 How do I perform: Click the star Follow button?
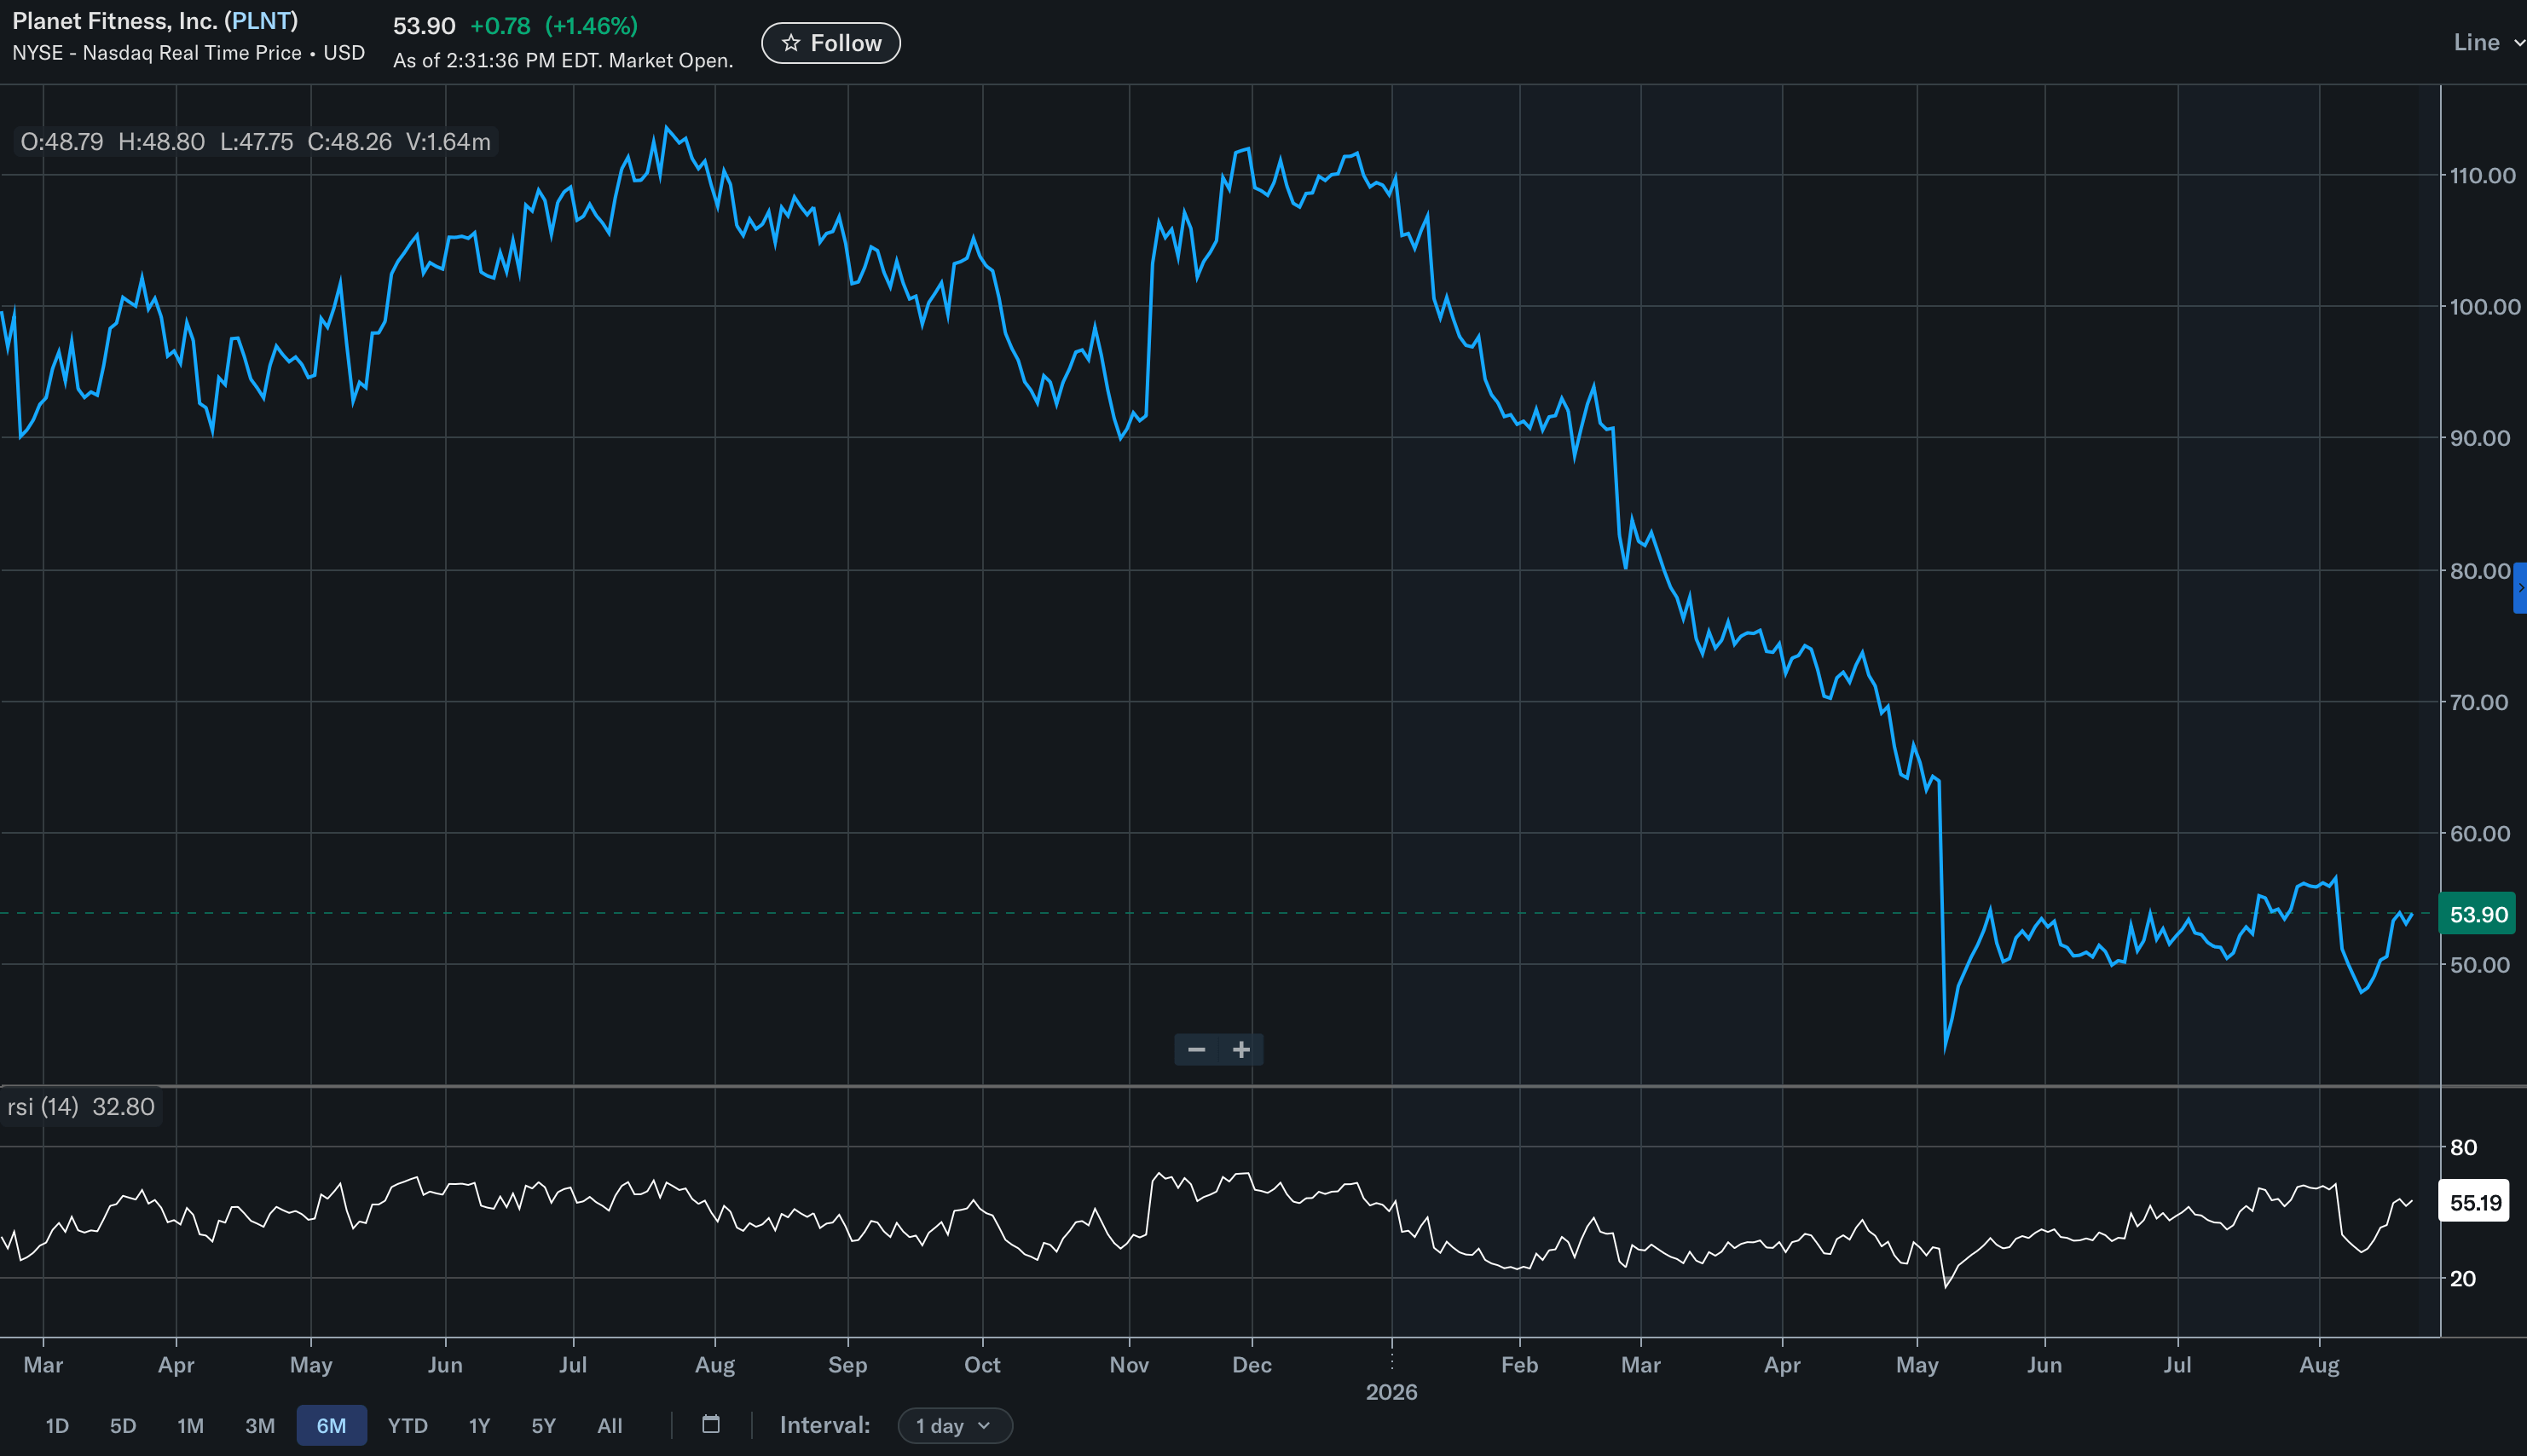point(830,43)
